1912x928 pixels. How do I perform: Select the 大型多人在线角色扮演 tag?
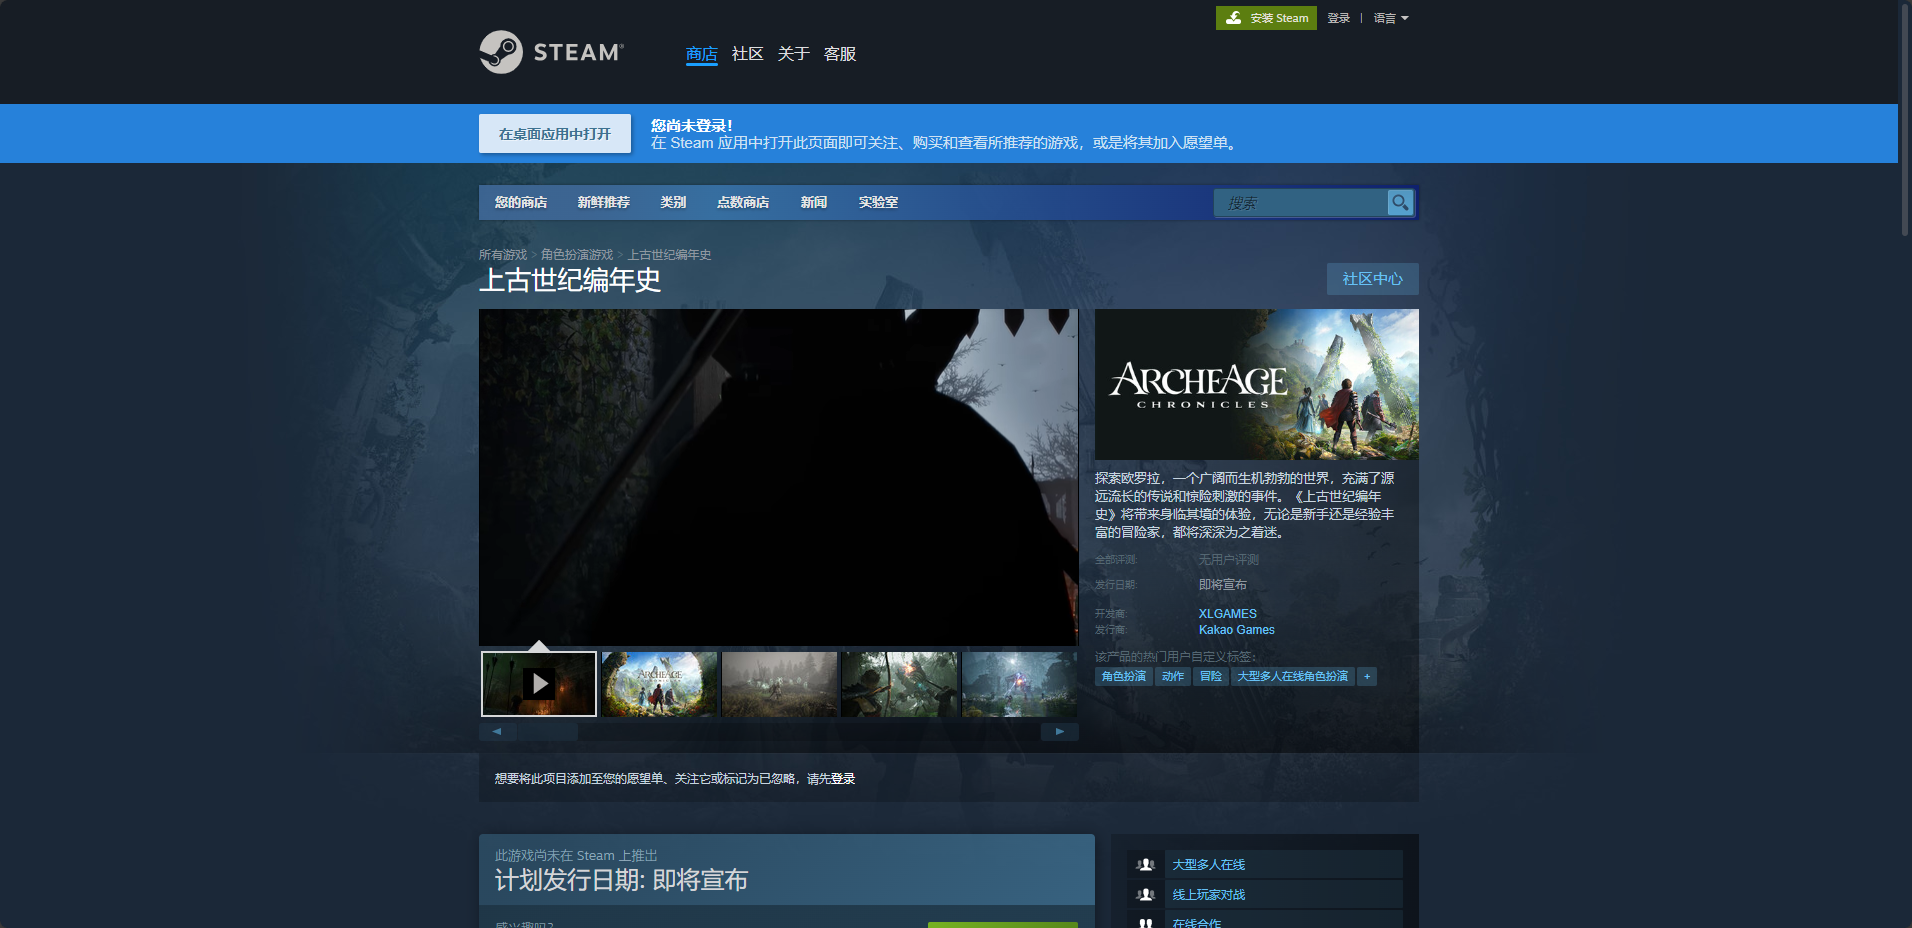click(x=1293, y=677)
